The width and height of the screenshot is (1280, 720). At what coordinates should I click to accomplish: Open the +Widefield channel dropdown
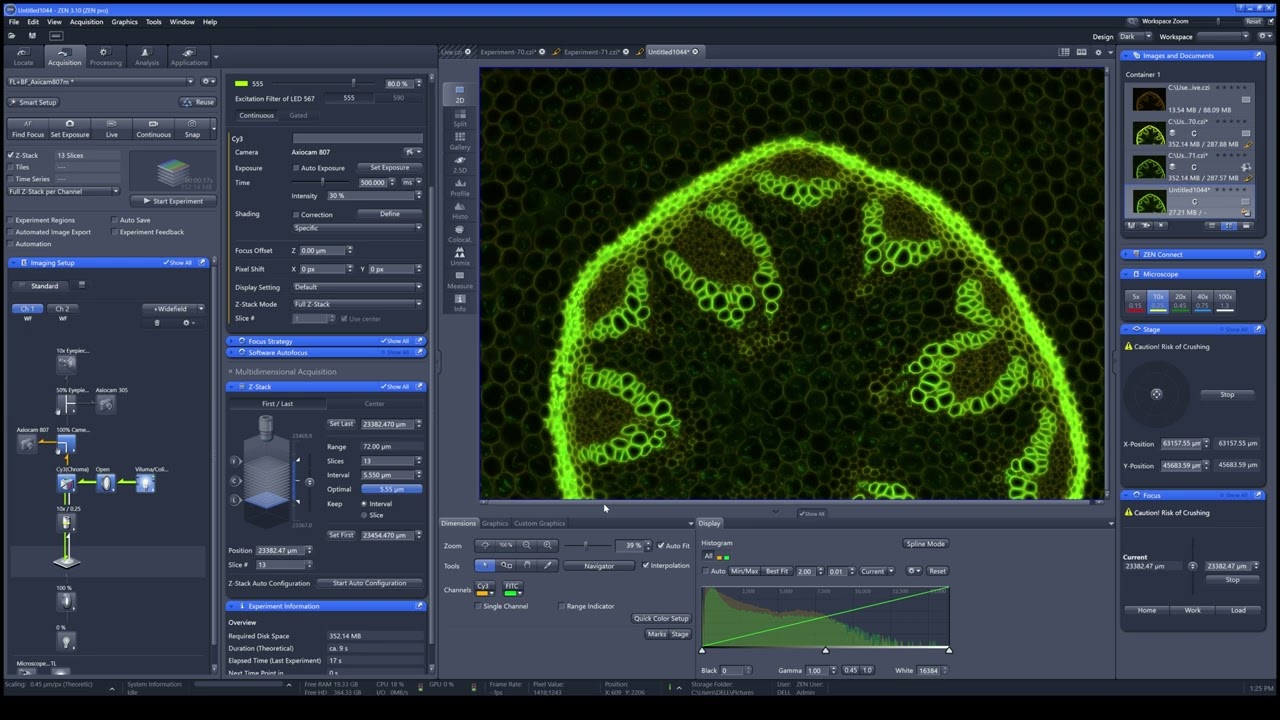[174, 309]
